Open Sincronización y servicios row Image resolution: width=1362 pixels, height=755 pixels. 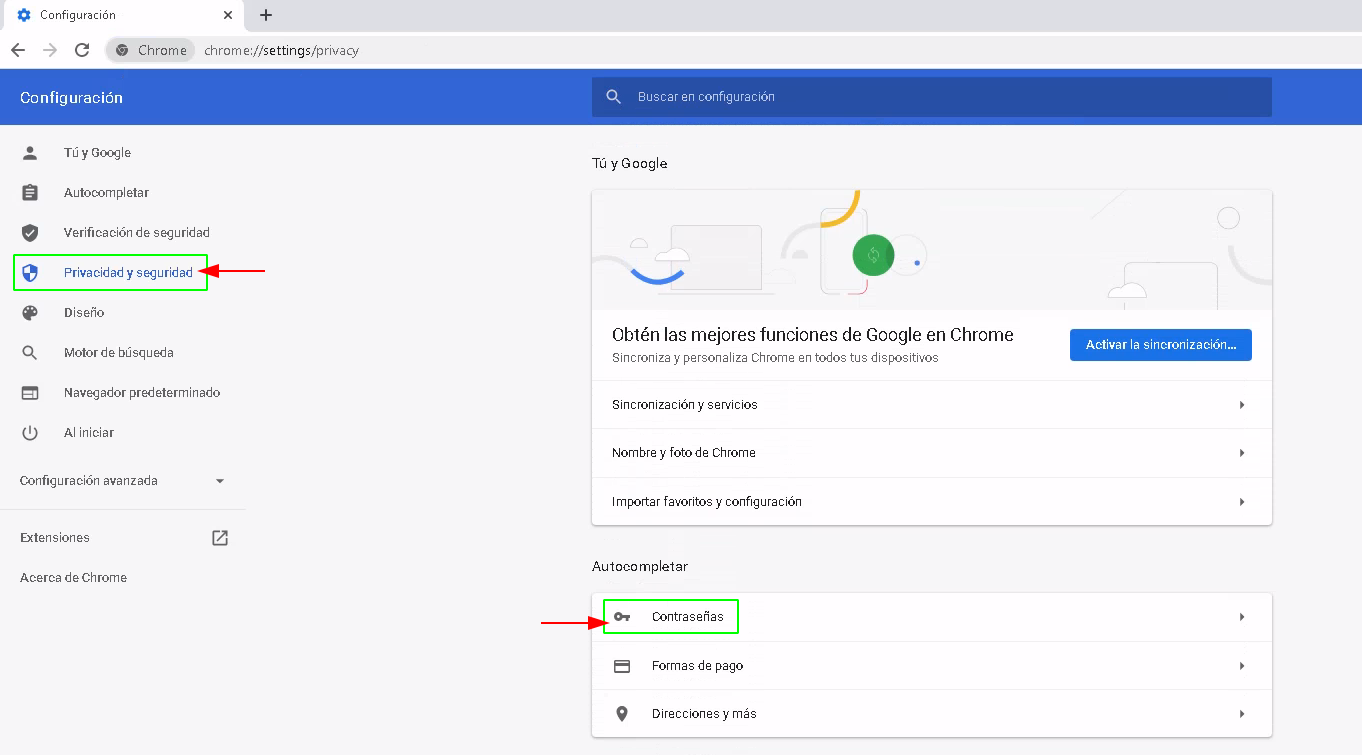click(x=932, y=405)
